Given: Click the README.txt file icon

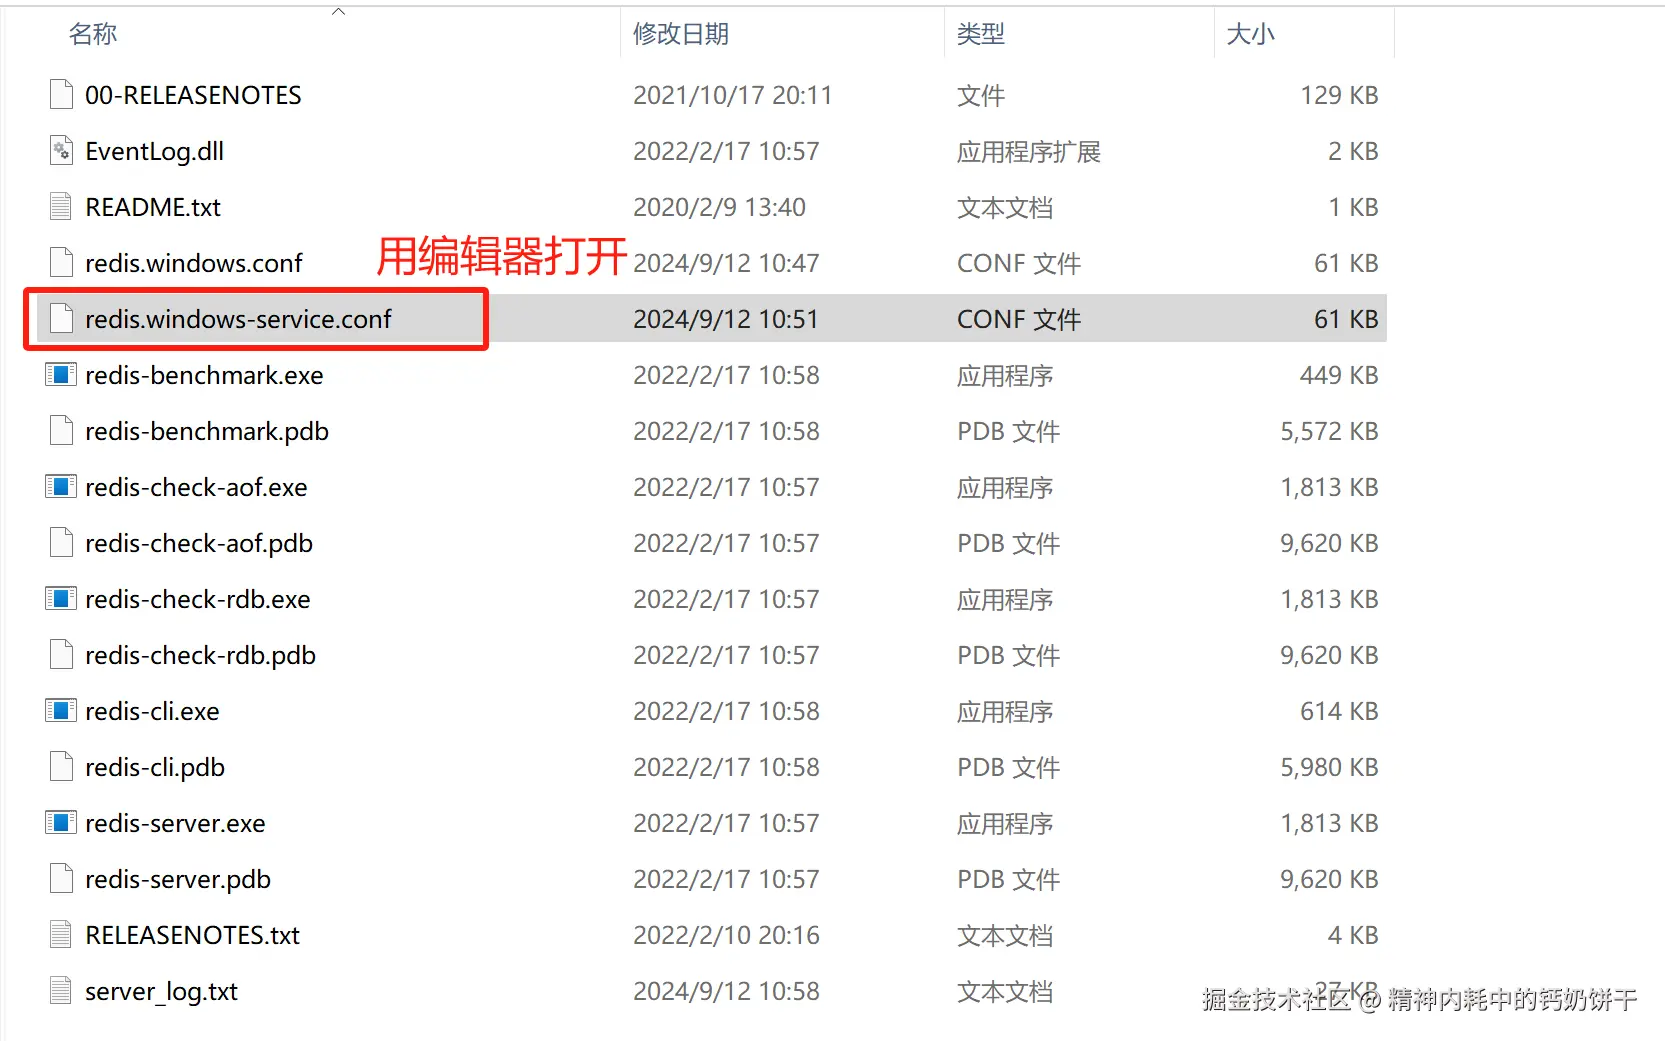Looking at the screenshot, I should tap(61, 207).
